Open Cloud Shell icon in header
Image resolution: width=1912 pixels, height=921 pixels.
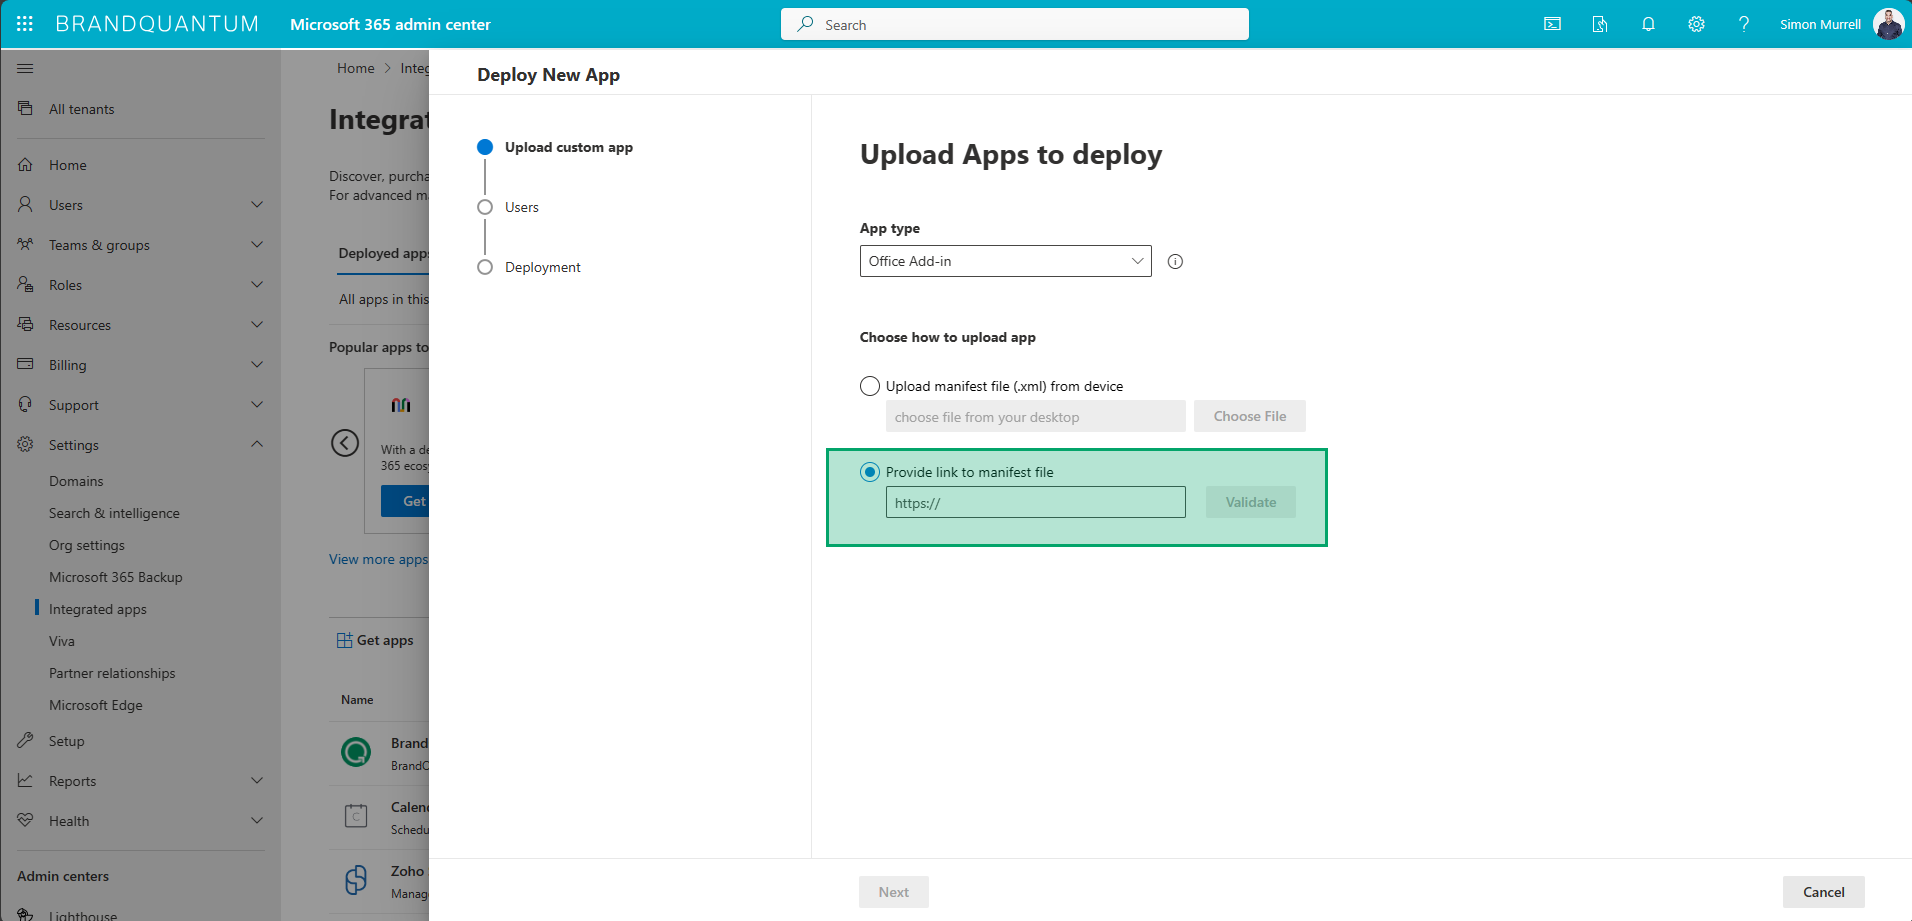[x=1552, y=24]
